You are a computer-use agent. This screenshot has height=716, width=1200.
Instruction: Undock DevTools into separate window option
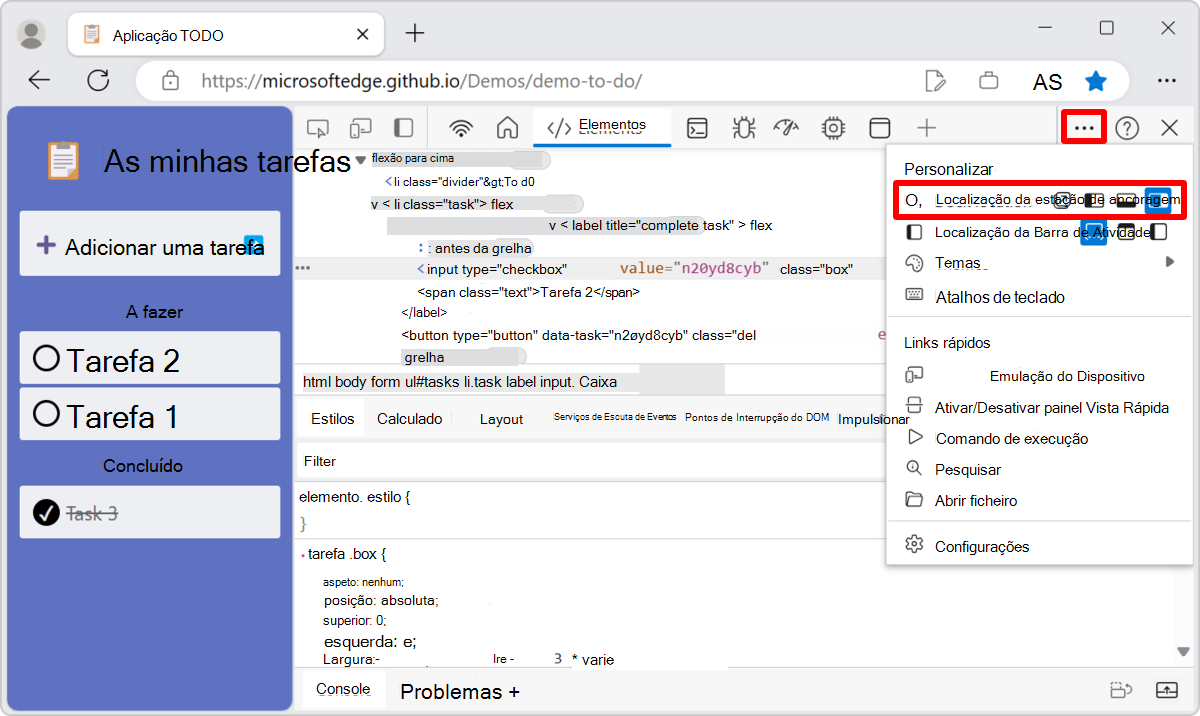[1064, 200]
